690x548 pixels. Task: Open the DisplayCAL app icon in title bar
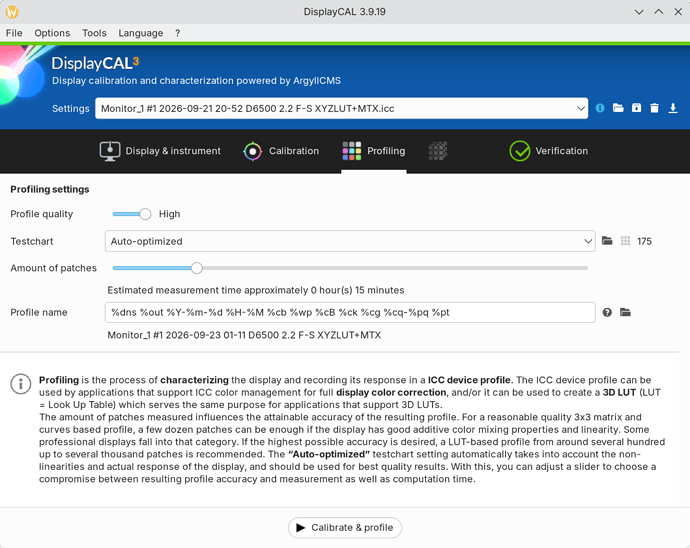(12, 12)
